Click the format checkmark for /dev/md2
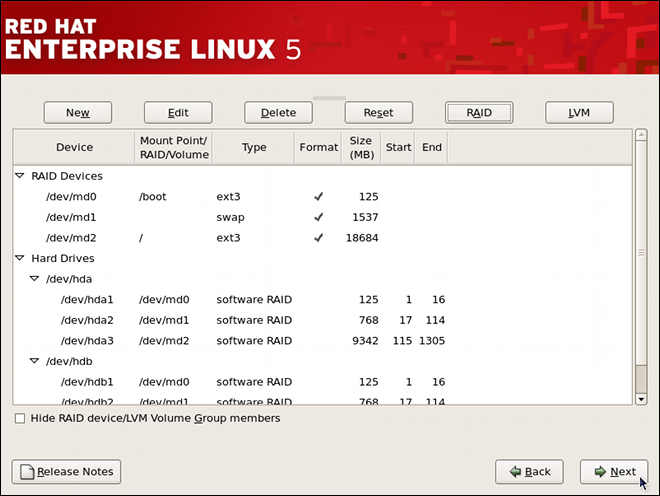This screenshot has height=496, width=660. [319, 237]
